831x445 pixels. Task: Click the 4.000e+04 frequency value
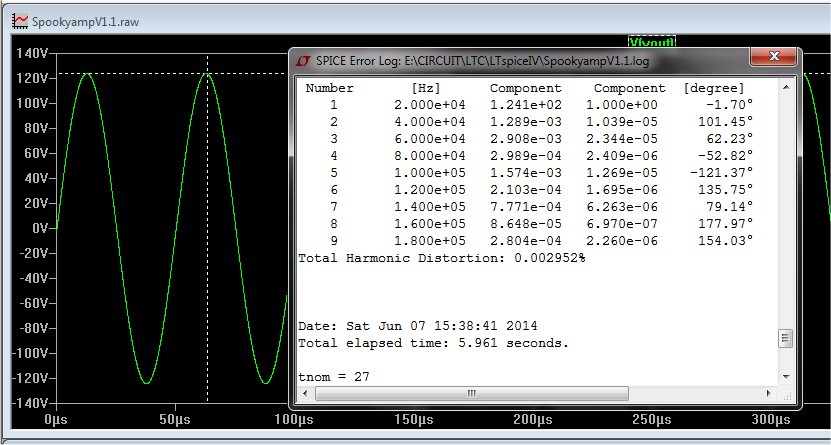point(430,122)
